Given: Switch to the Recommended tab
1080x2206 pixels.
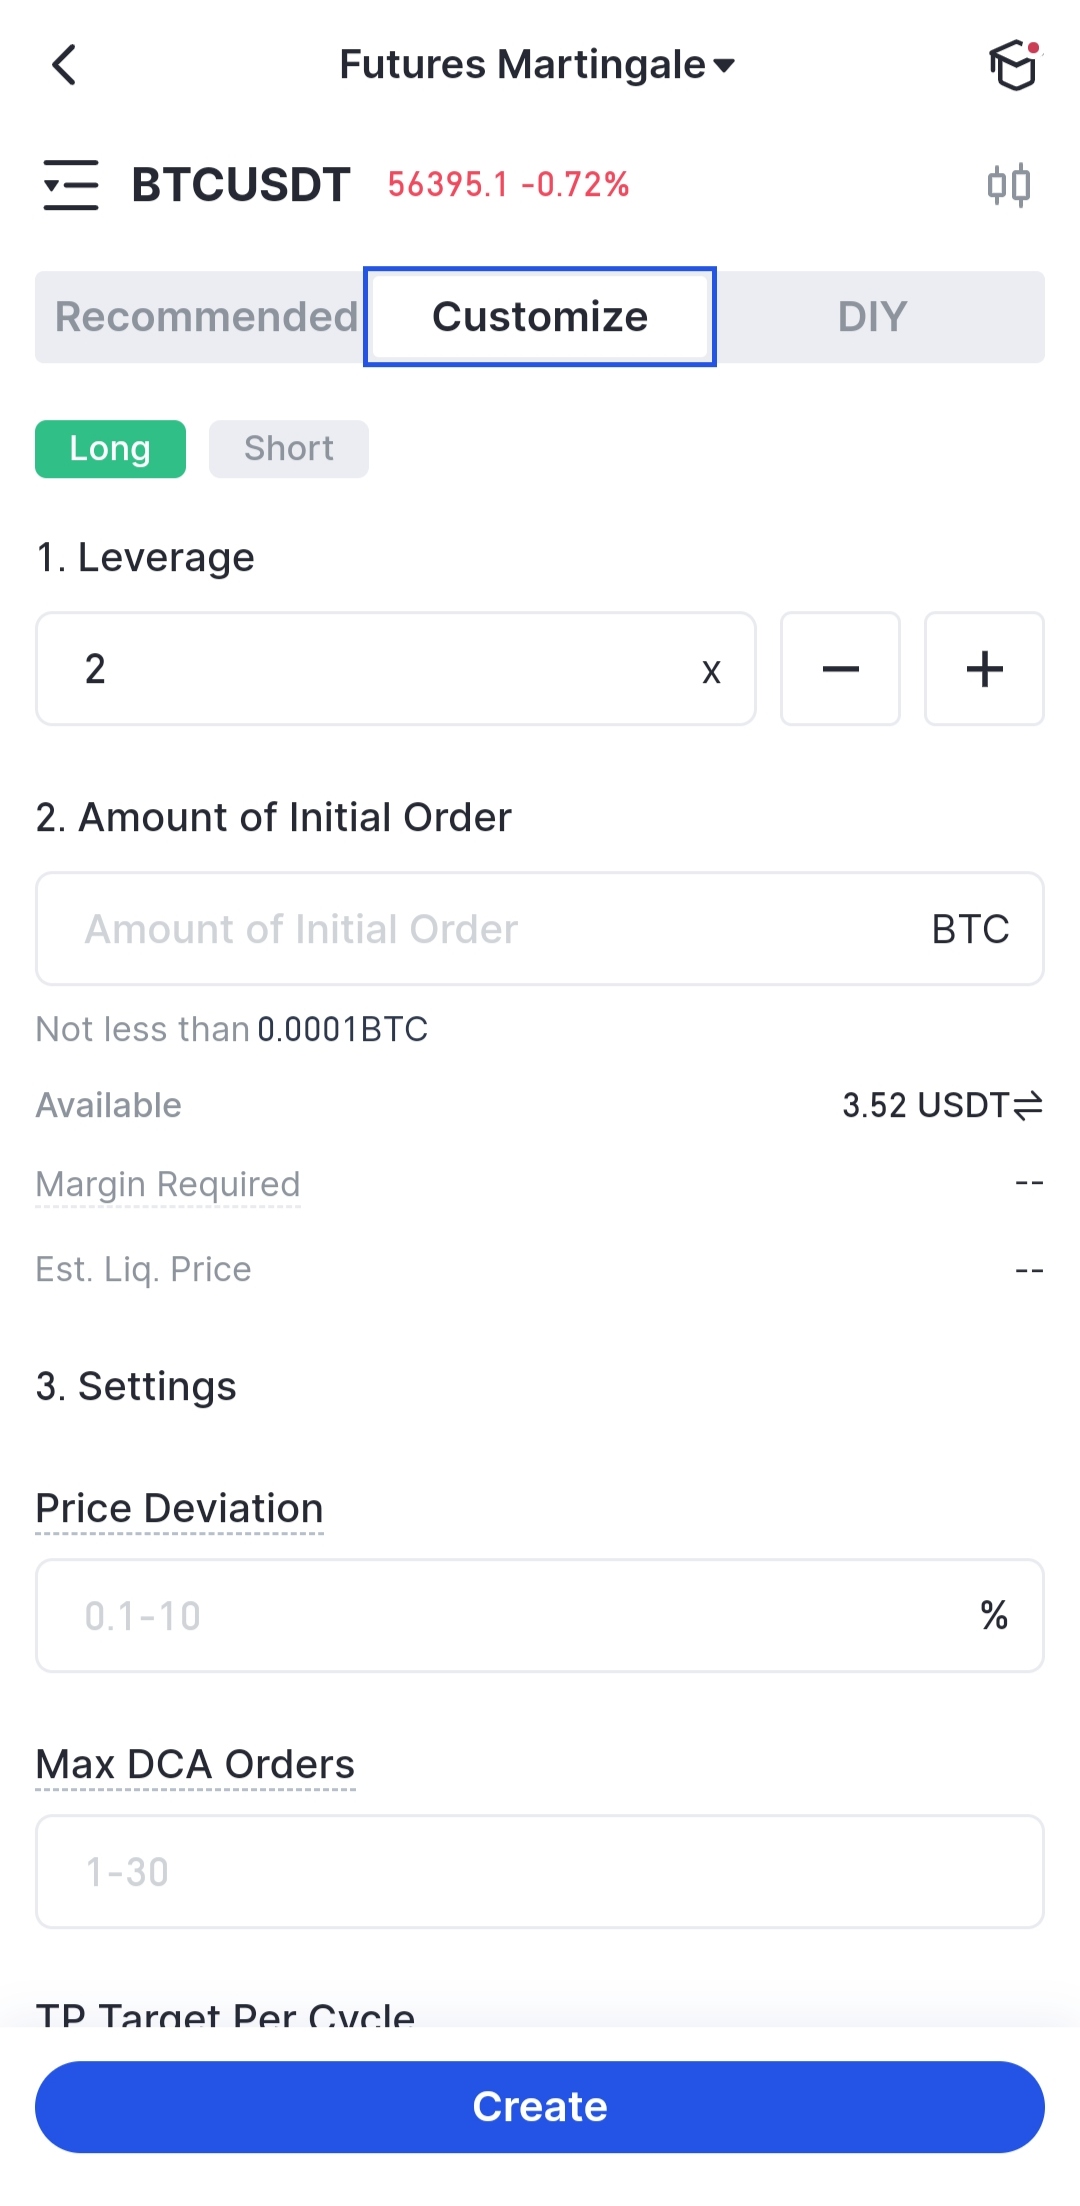Looking at the screenshot, I should tap(205, 317).
